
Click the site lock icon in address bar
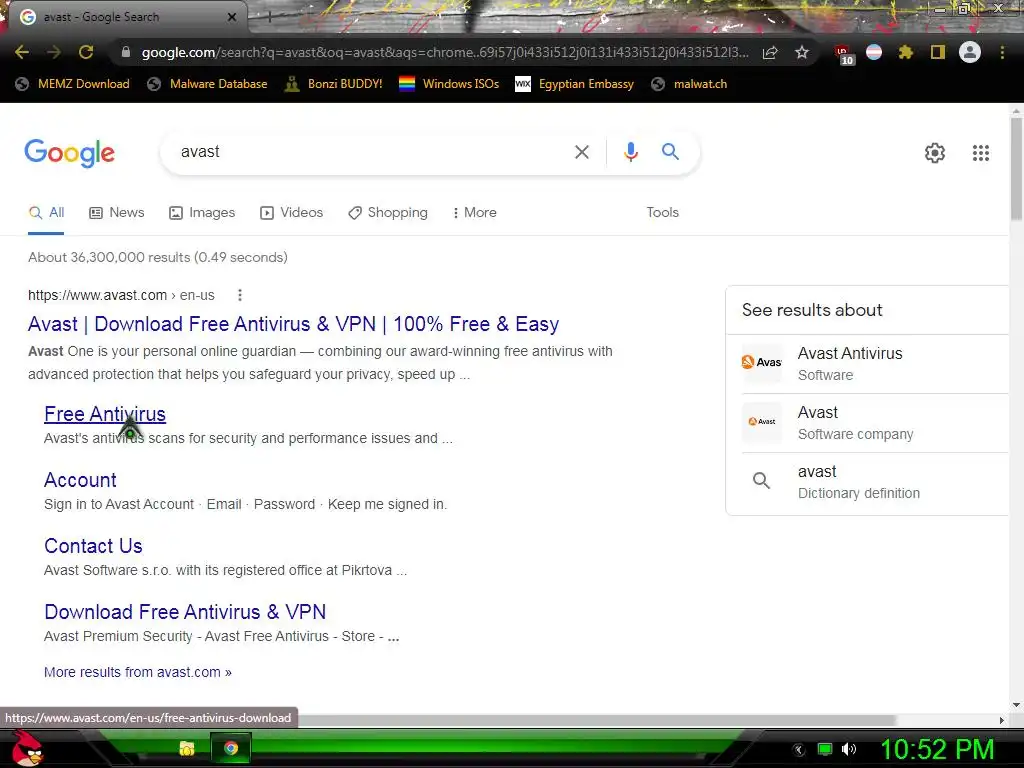coord(126,52)
